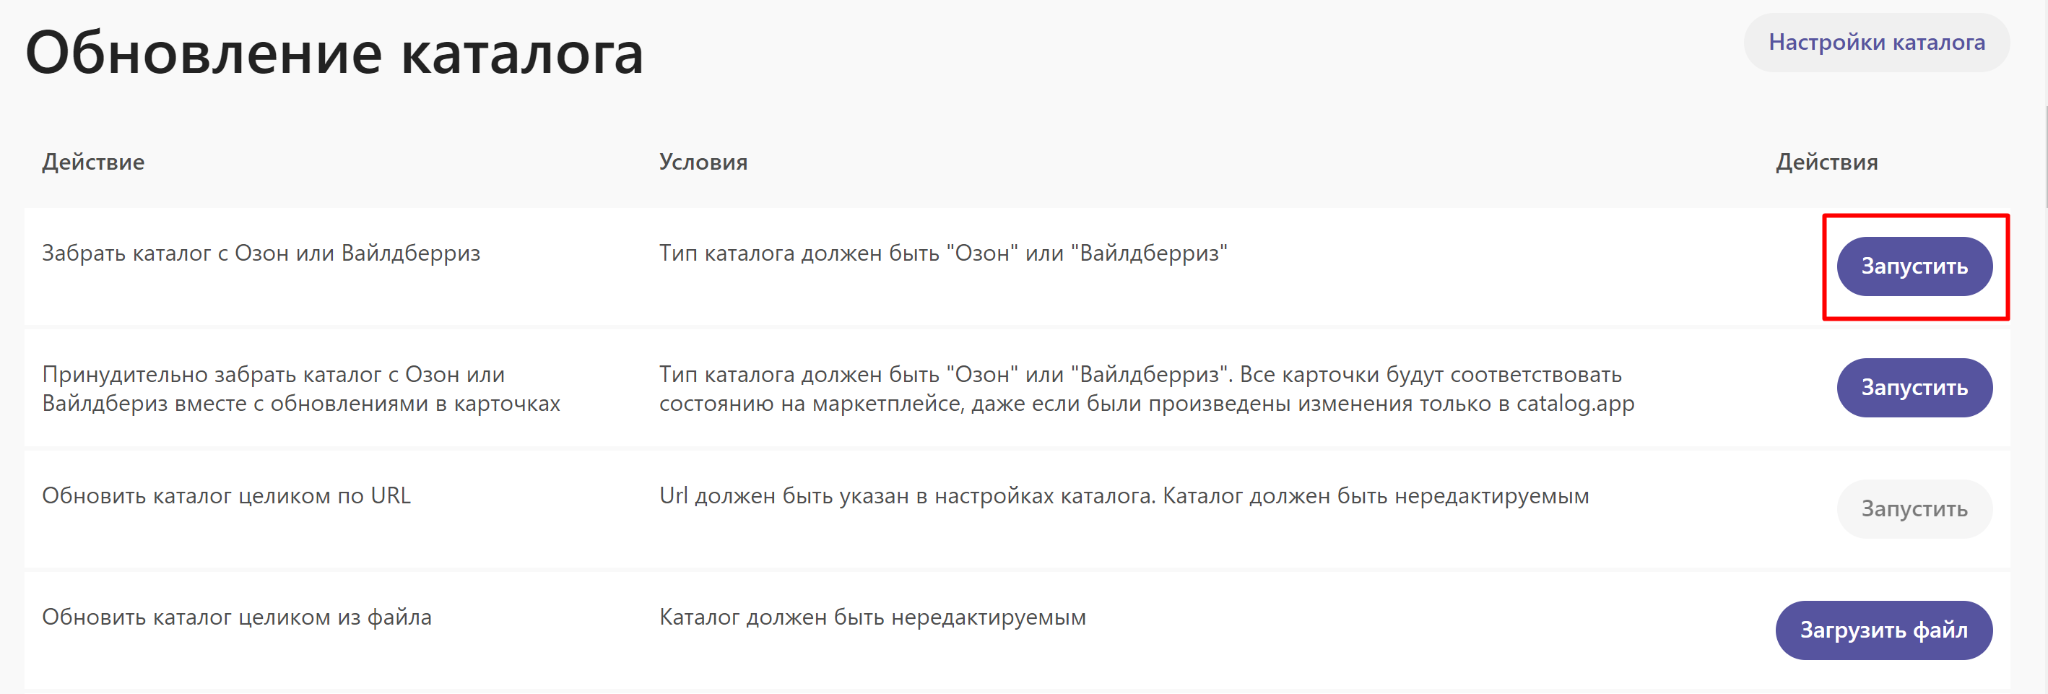Click the Действия column header
The height and width of the screenshot is (694, 2048).
[x=1826, y=162]
